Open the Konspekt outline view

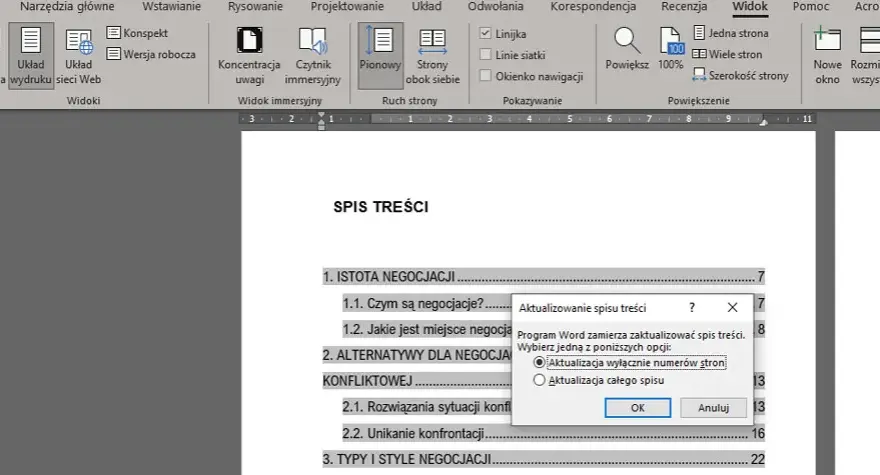[x=138, y=33]
